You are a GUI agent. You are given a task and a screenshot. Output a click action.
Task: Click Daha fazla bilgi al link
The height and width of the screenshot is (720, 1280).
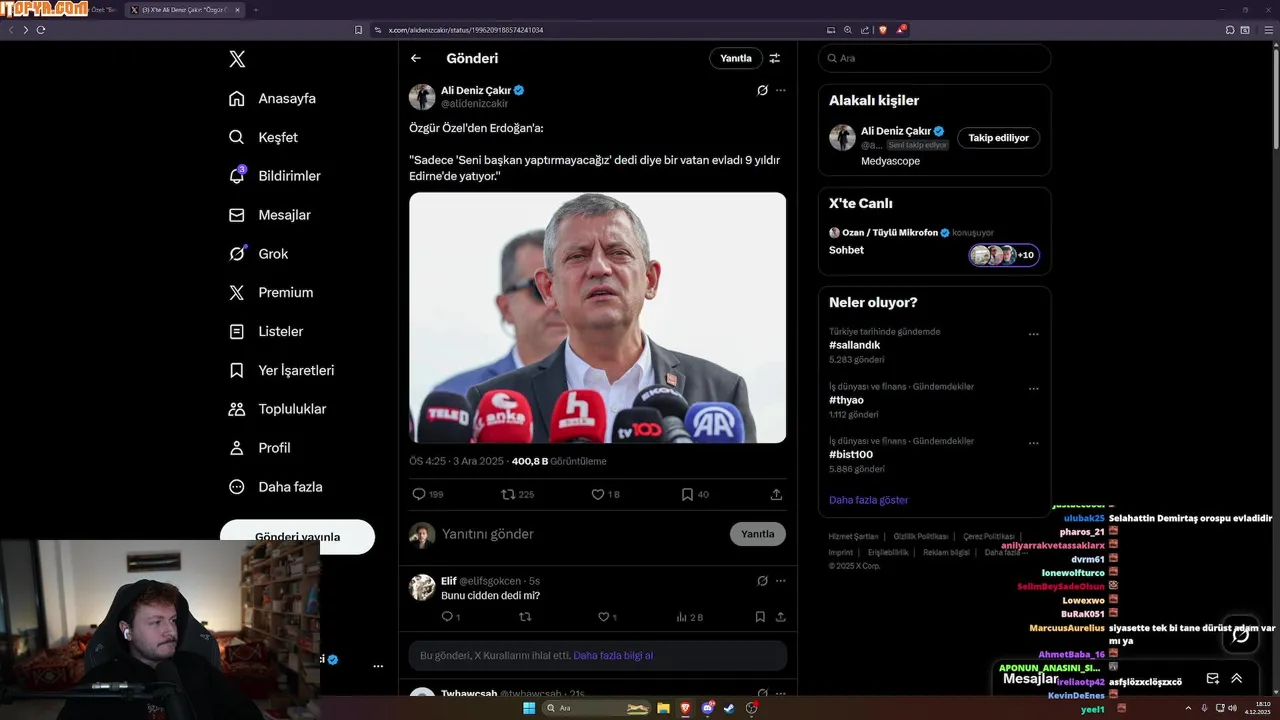(x=613, y=656)
